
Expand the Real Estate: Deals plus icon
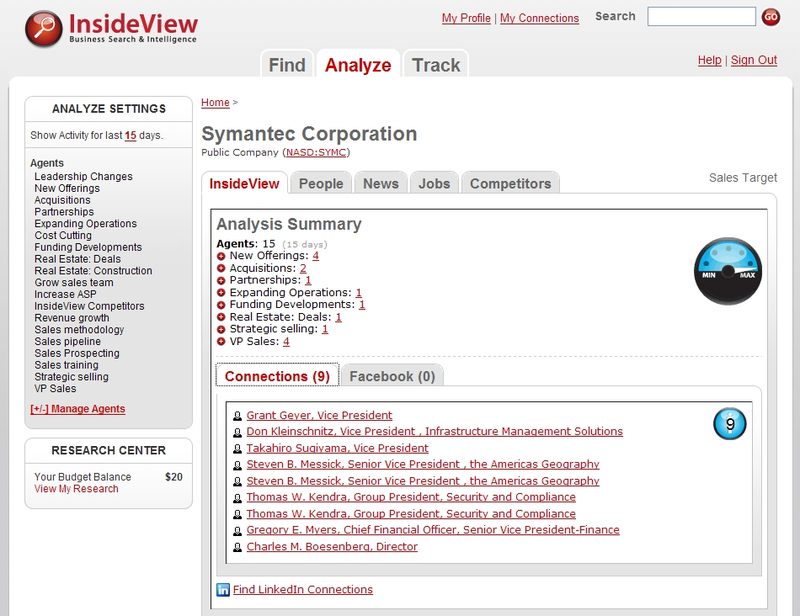pos(221,317)
